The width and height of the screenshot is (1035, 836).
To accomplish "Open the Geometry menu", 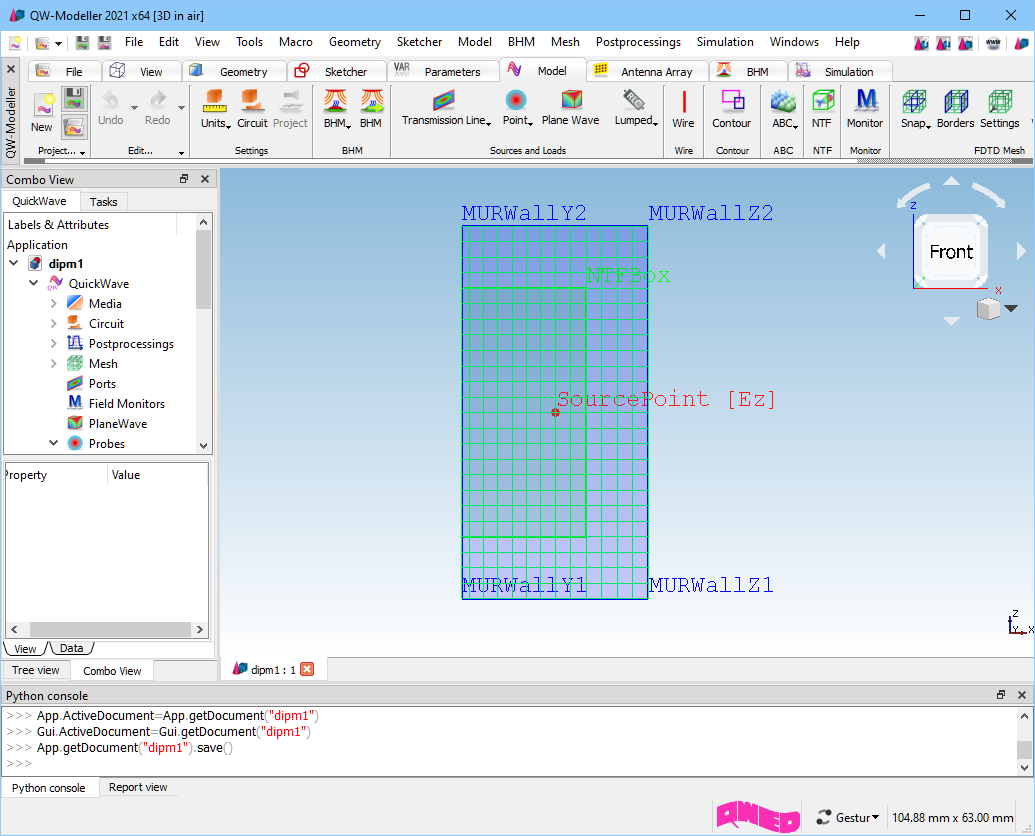I will coord(354,42).
